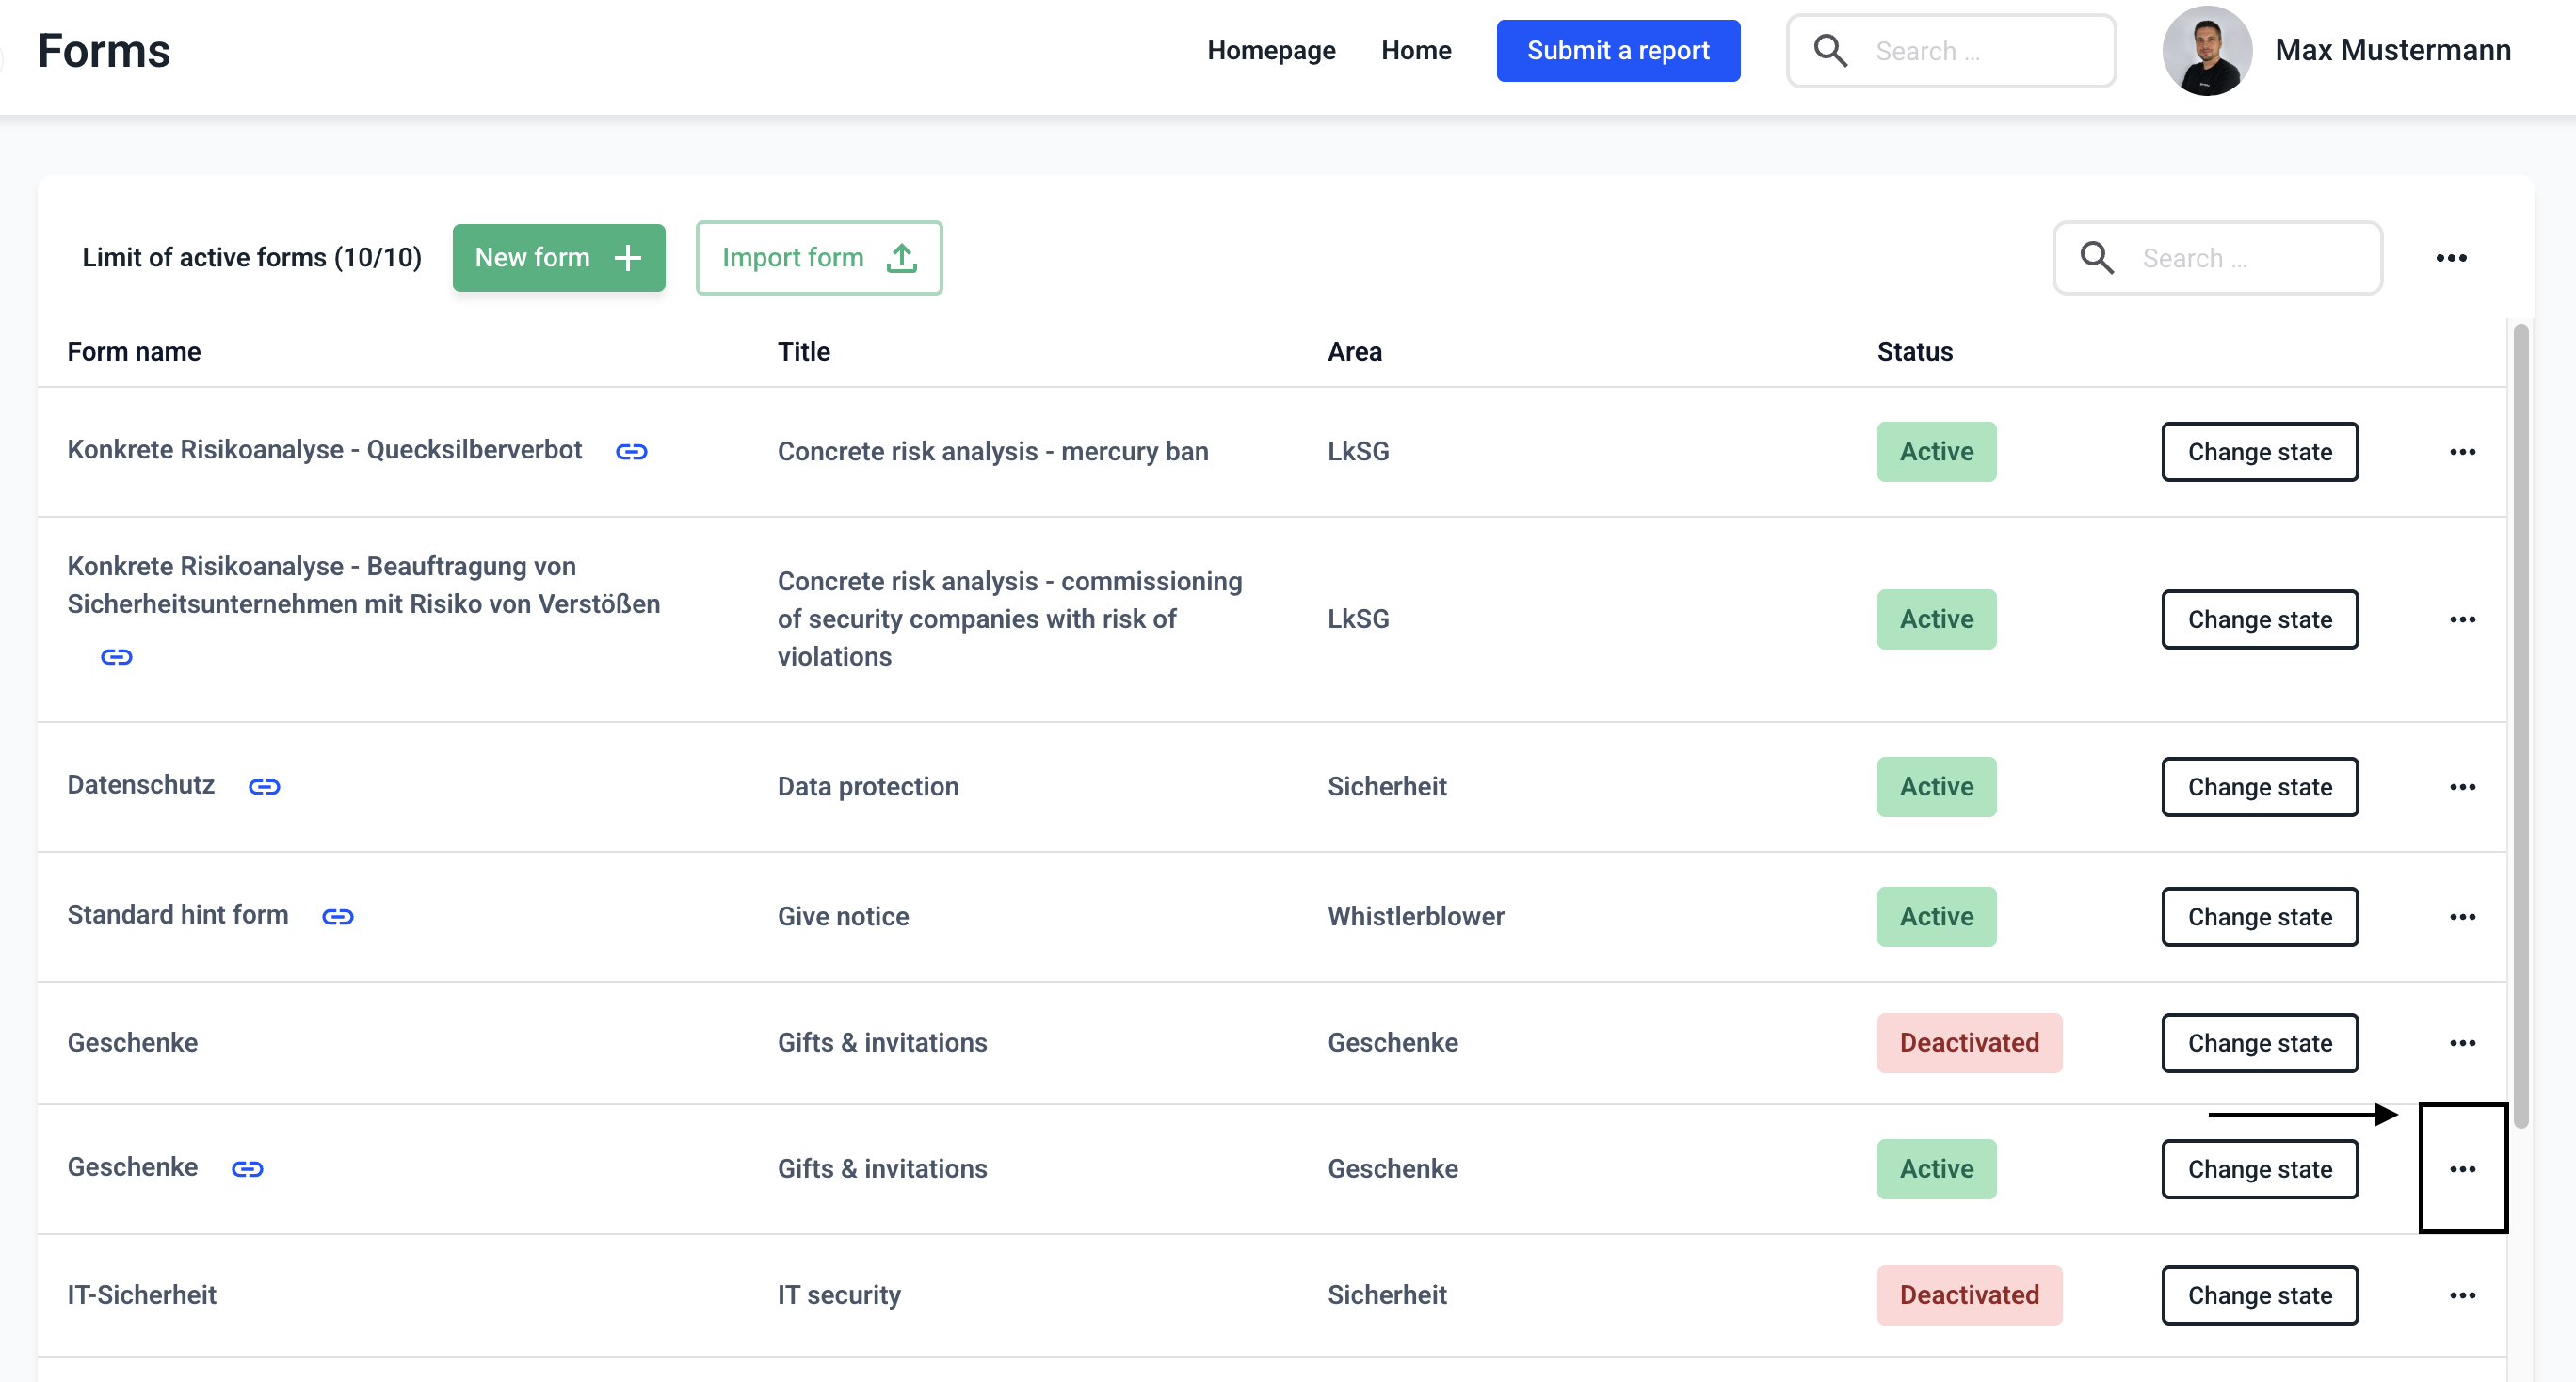
Task: Open Max Mustermann profile avatar
Action: point(2206,51)
